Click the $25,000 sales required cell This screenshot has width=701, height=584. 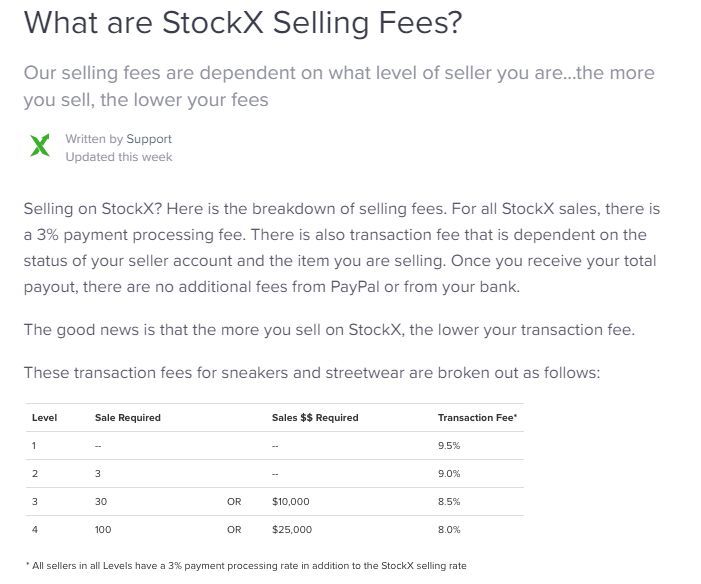(x=292, y=529)
